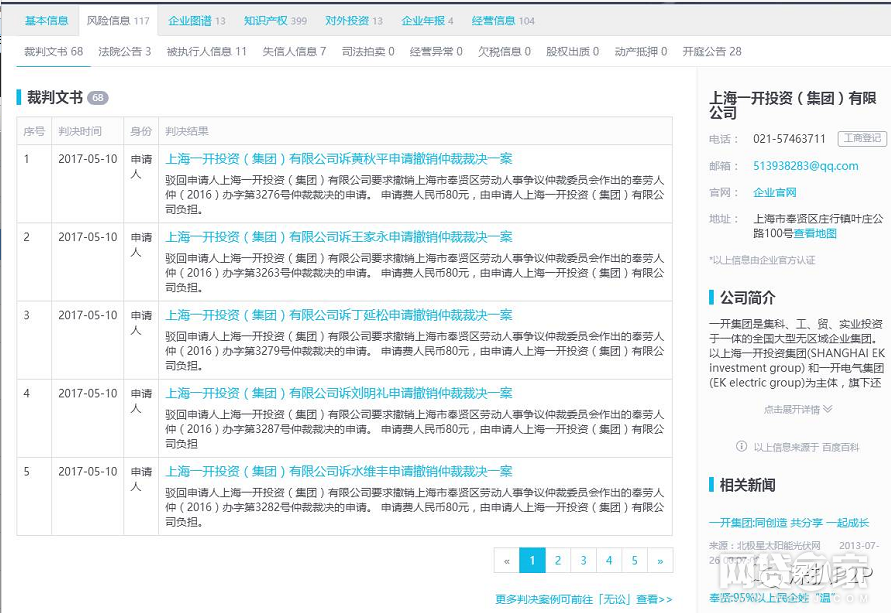Follow the 更多判决案例可前往「无讼」查看 link
This screenshot has height=613, width=891.
point(584,599)
